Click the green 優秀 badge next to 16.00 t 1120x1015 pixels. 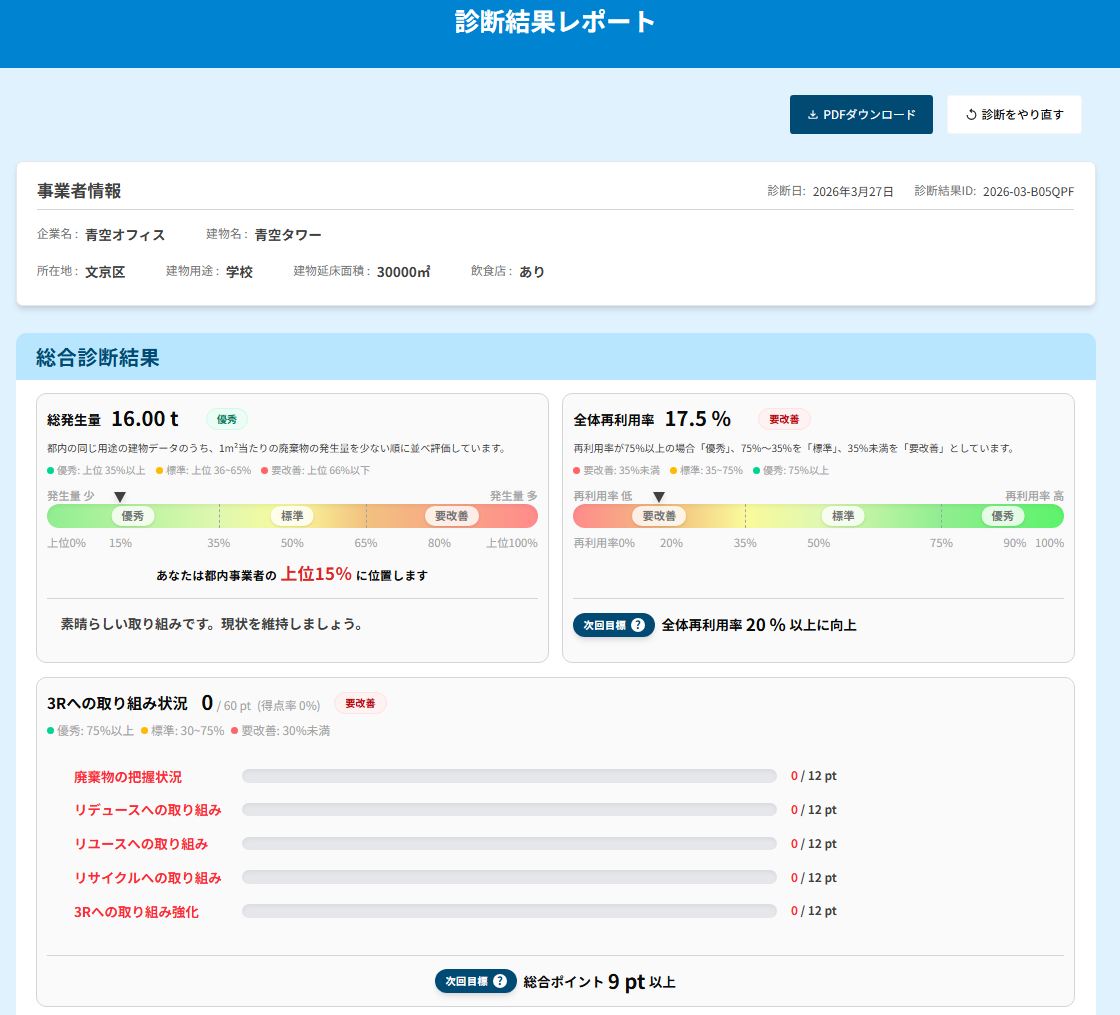(227, 419)
